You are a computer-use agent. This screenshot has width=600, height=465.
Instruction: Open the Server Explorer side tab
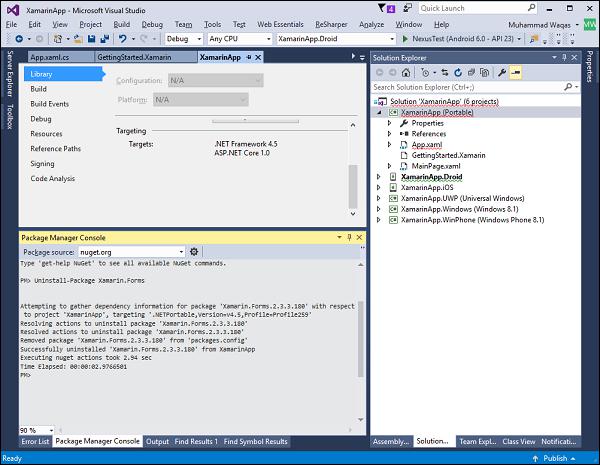coord(10,73)
